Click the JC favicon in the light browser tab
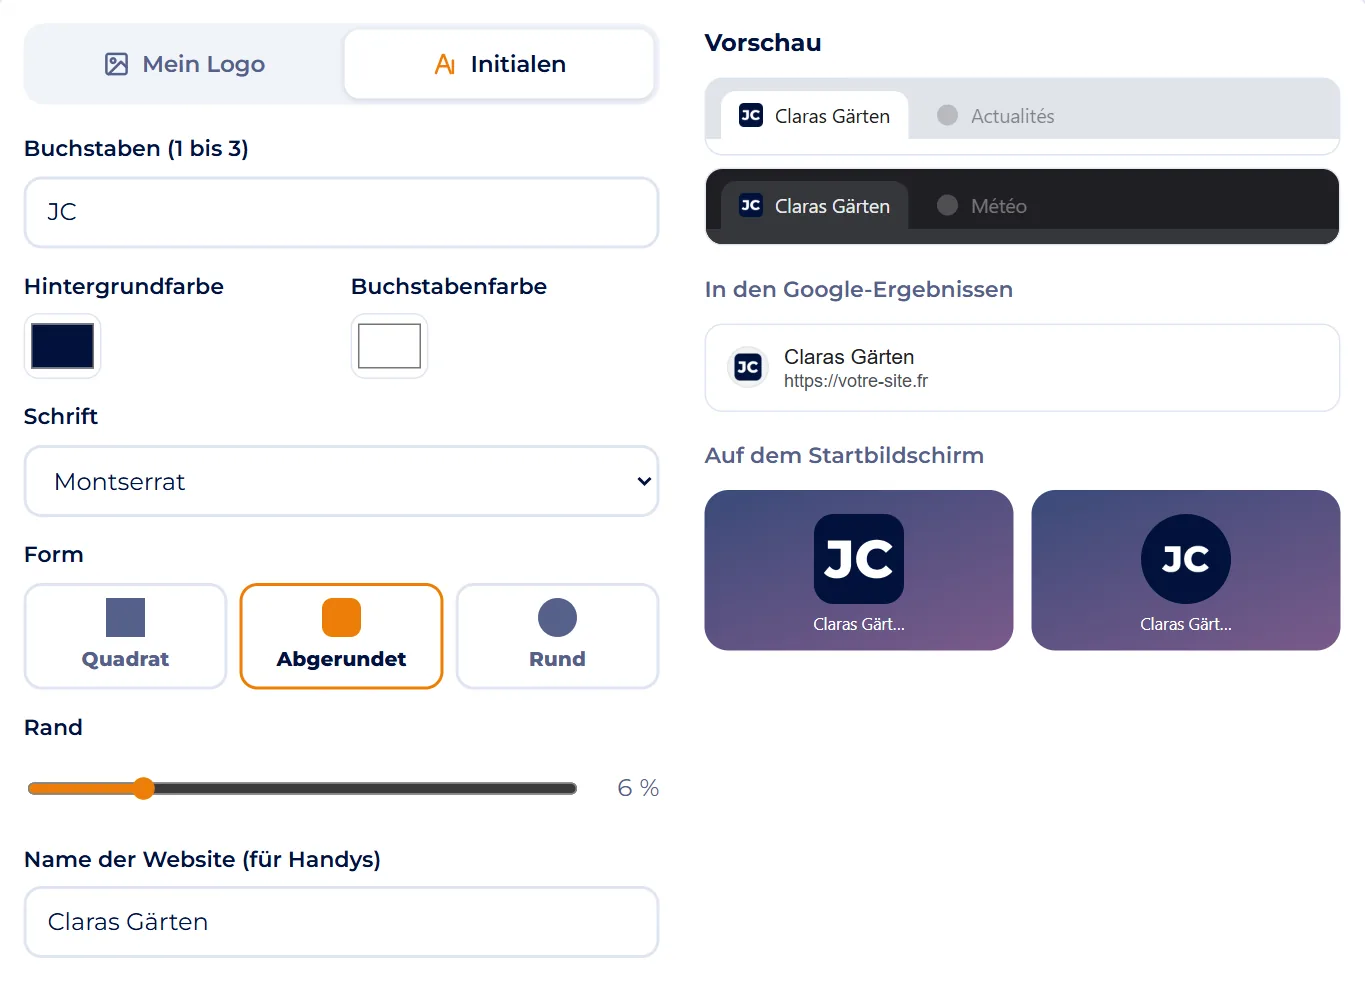 tap(751, 115)
